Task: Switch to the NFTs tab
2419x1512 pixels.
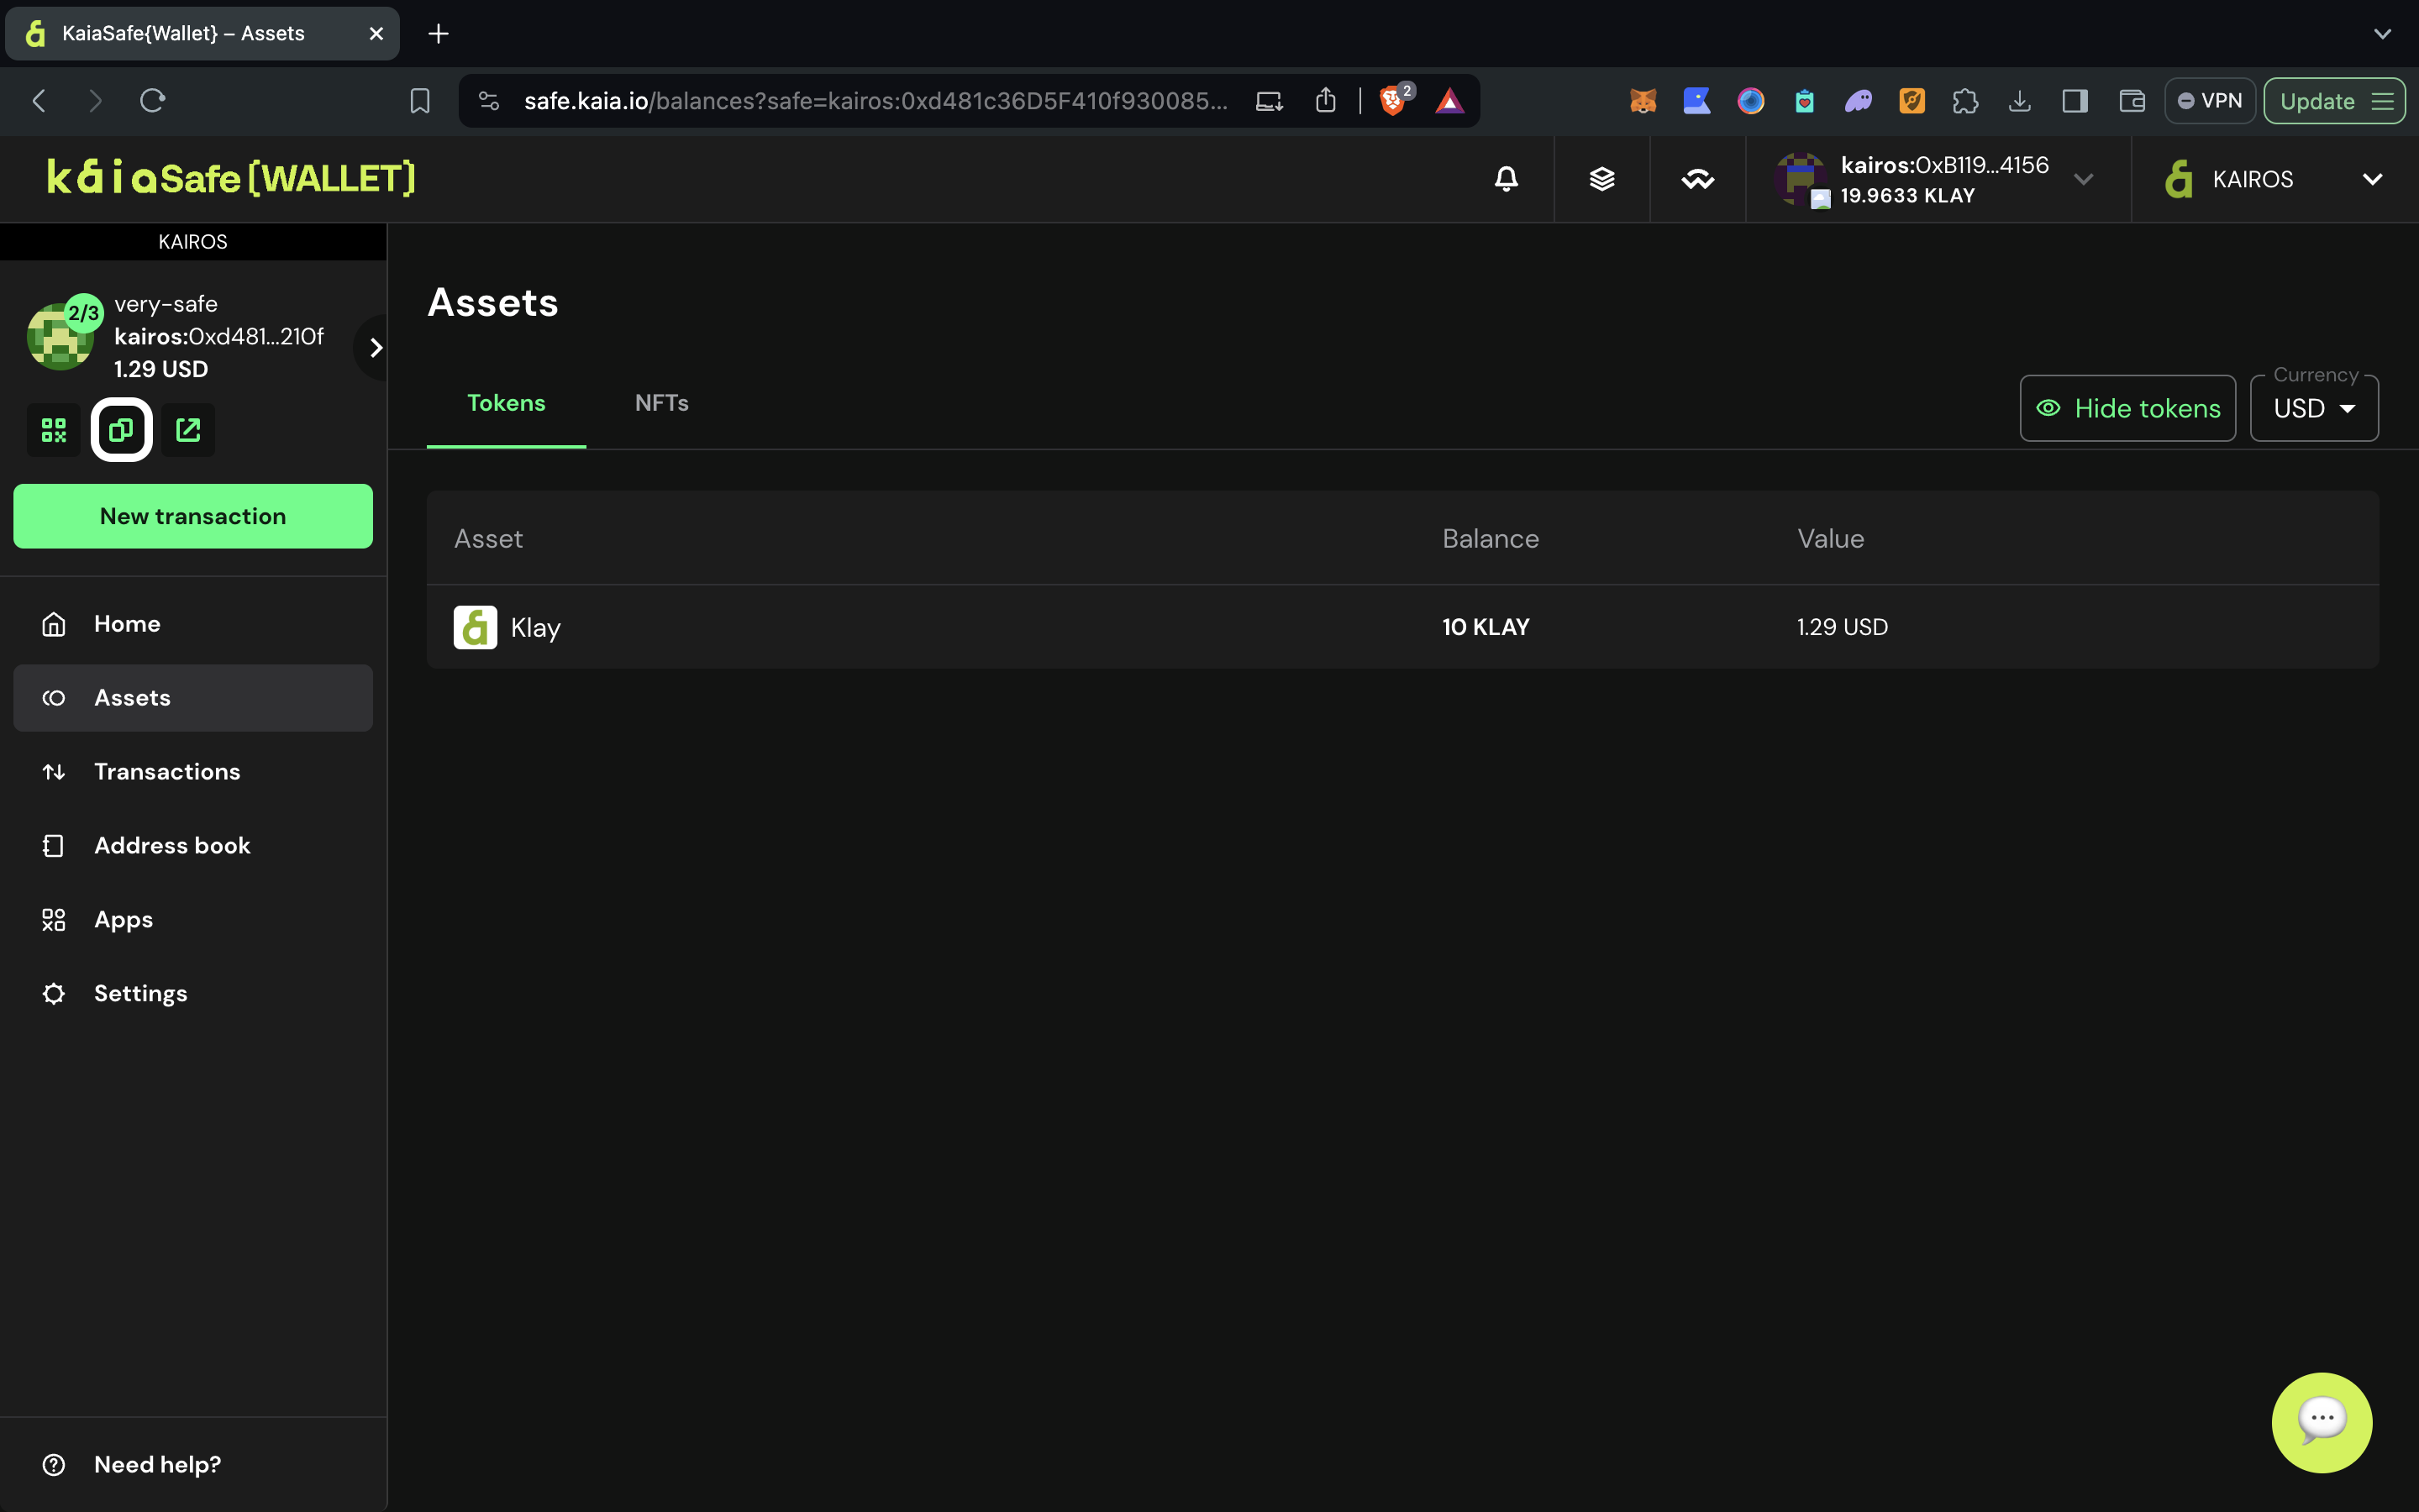Action: coord(661,403)
